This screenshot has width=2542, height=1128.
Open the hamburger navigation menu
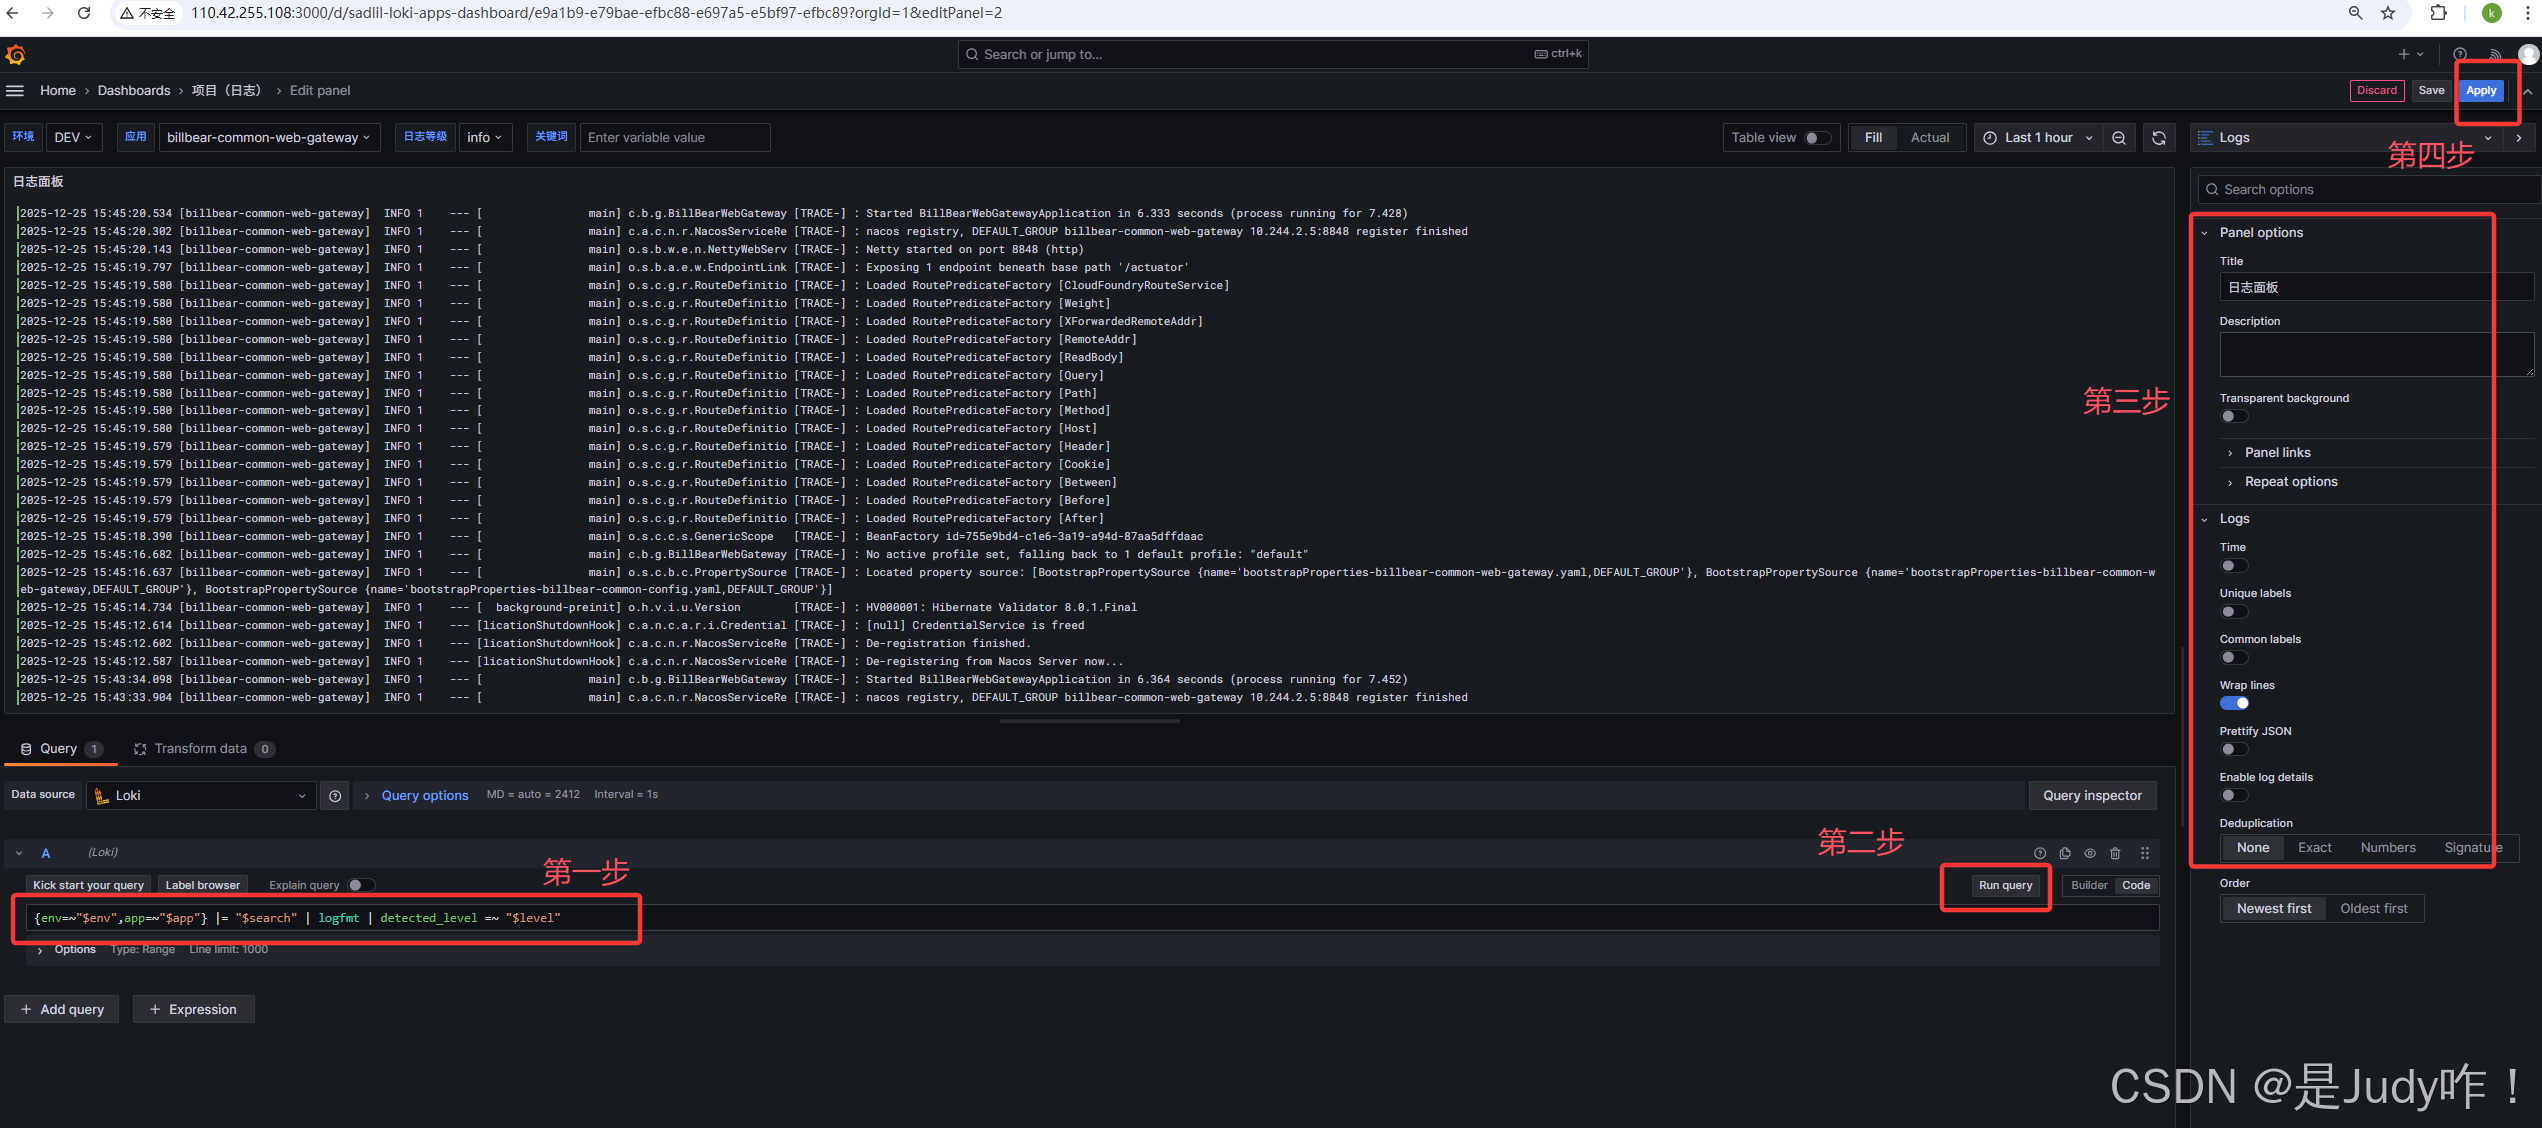[x=15, y=90]
